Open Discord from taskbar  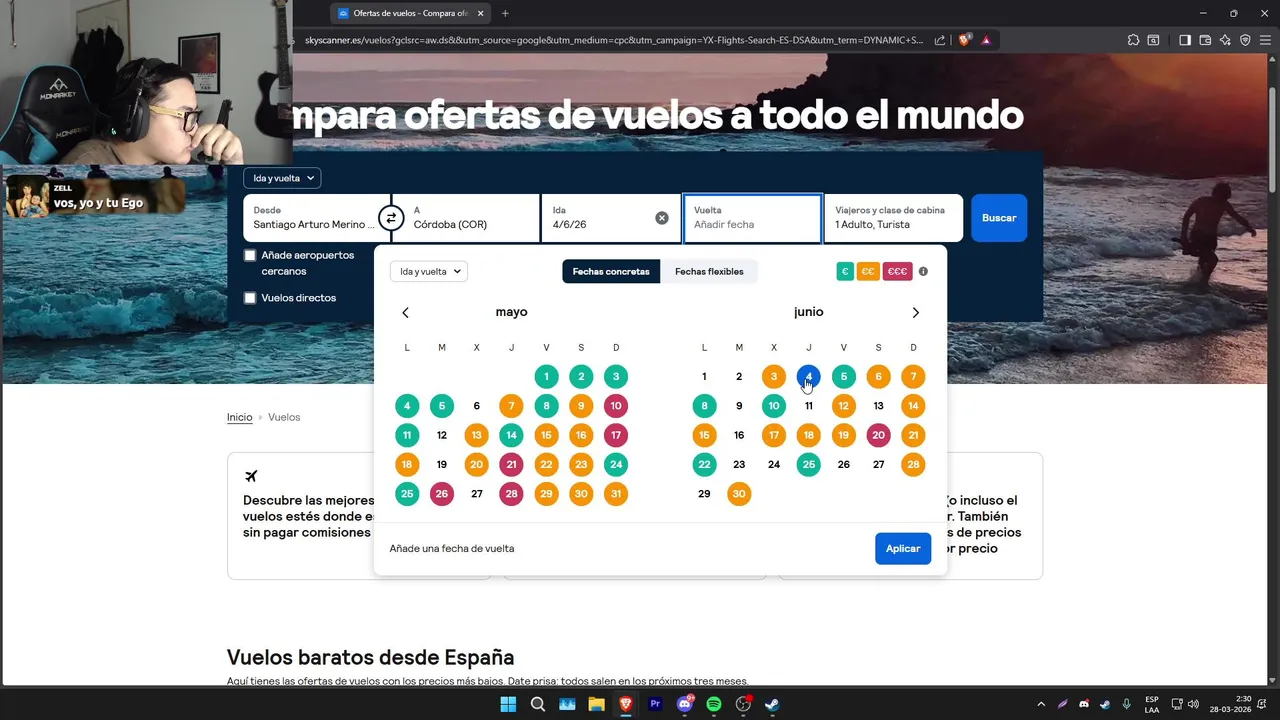tap(685, 704)
